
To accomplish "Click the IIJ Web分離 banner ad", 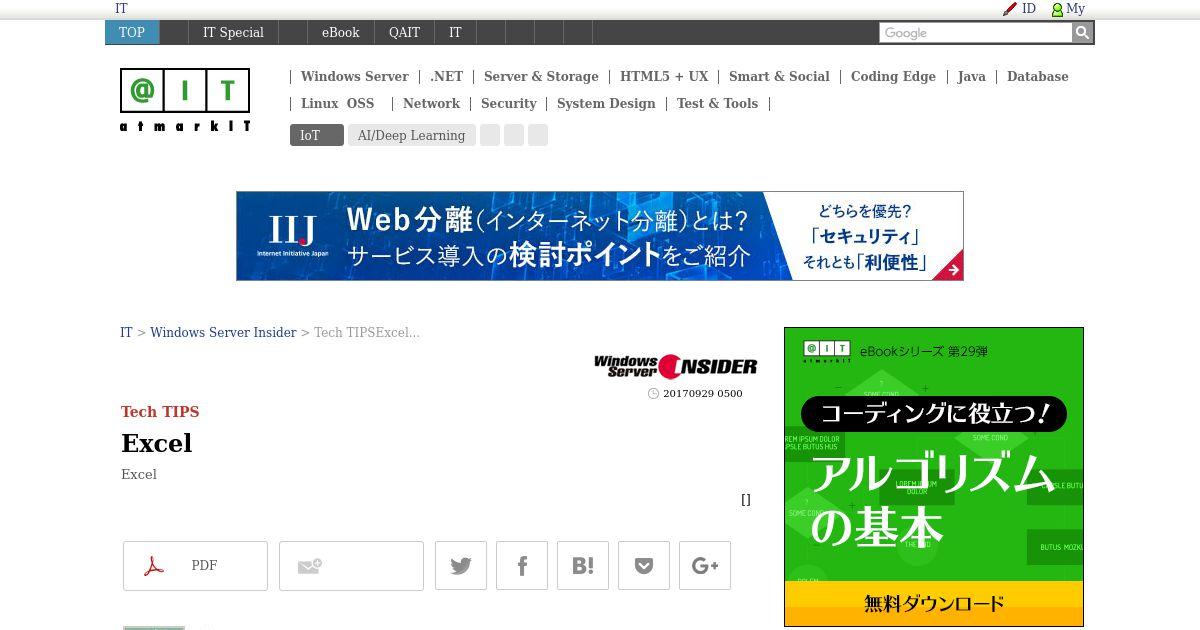I will point(600,236).
